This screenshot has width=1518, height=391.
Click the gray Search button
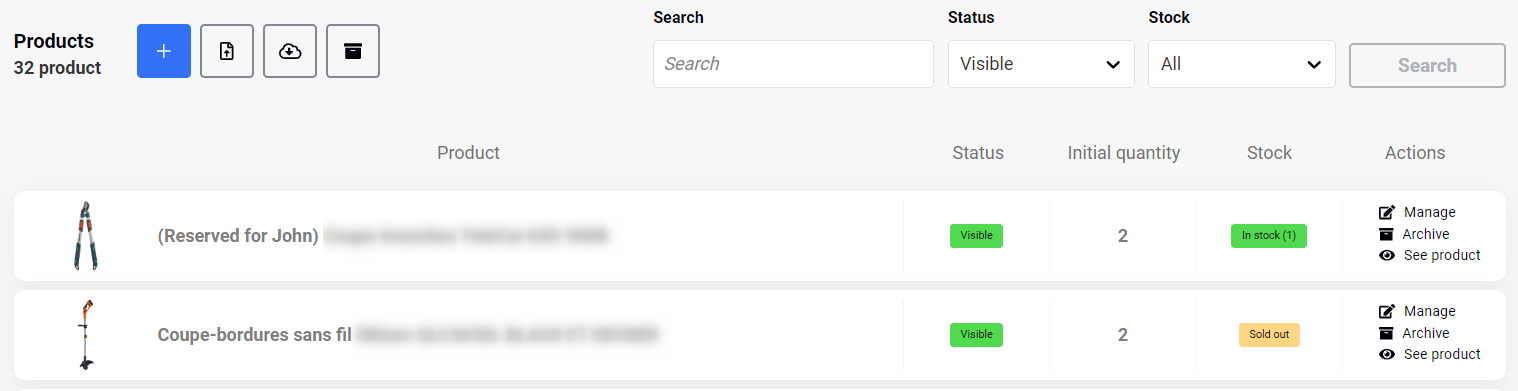click(x=1427, y=65)
